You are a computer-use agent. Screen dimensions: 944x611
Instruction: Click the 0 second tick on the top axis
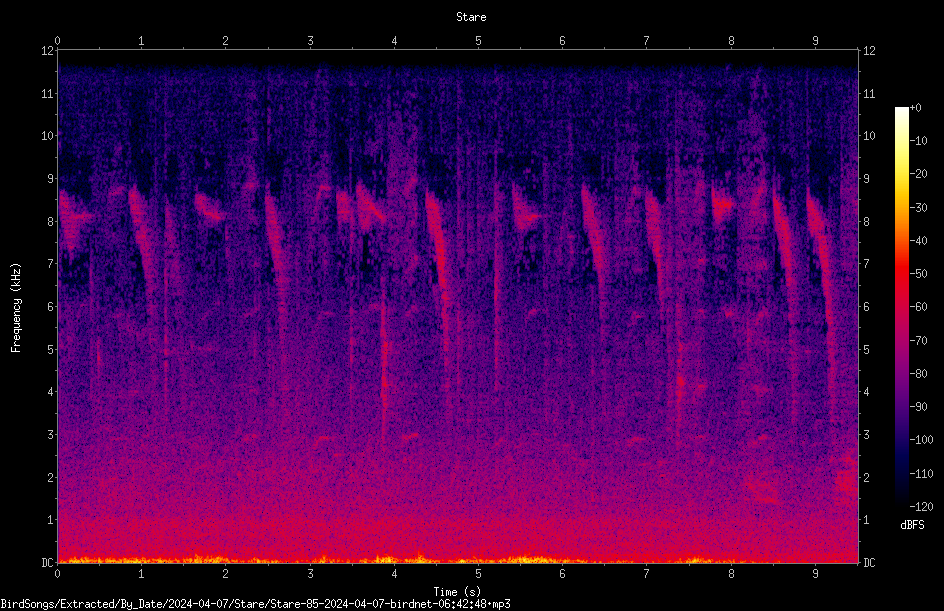(x=57, y=40)
